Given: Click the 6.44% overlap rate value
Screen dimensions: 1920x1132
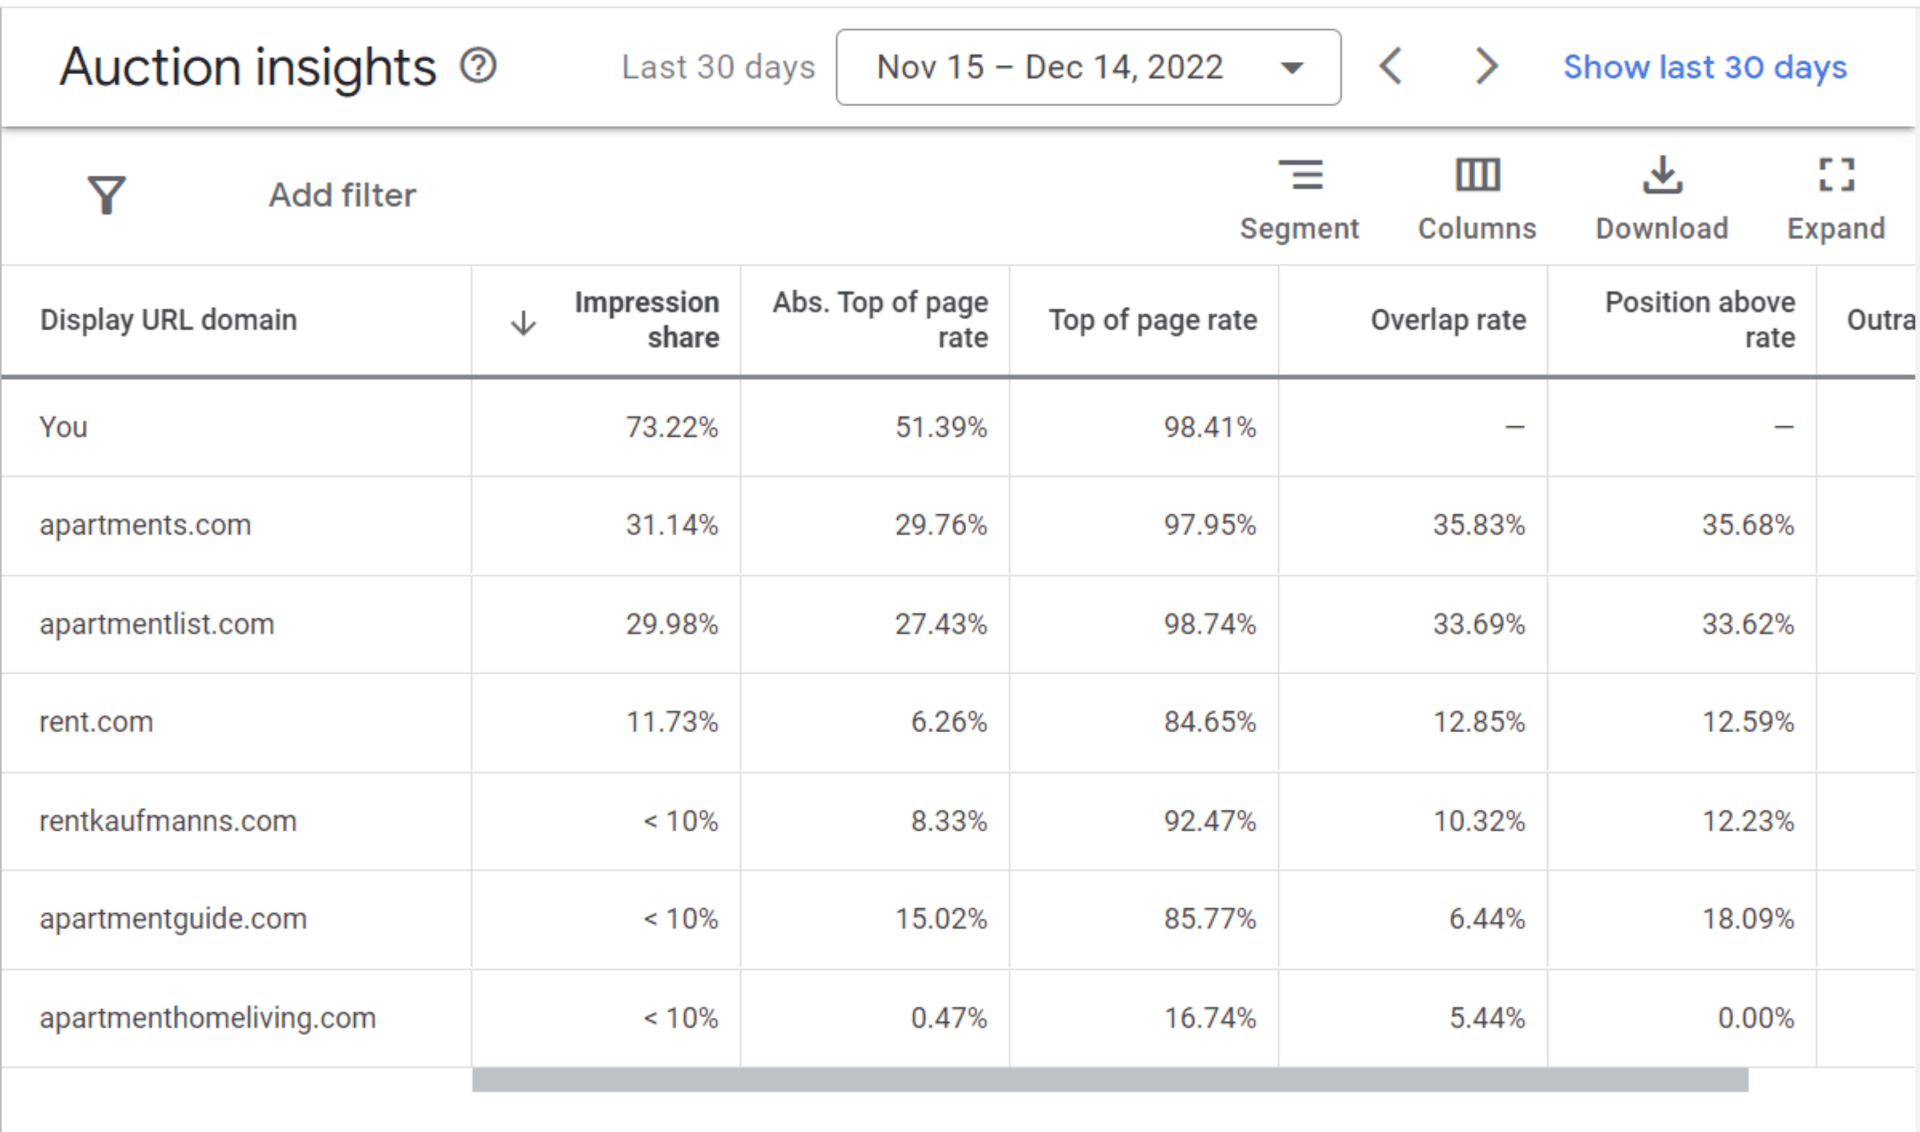Looking at the screenshot, I should pyautogui.click(x=1487, y=919).
